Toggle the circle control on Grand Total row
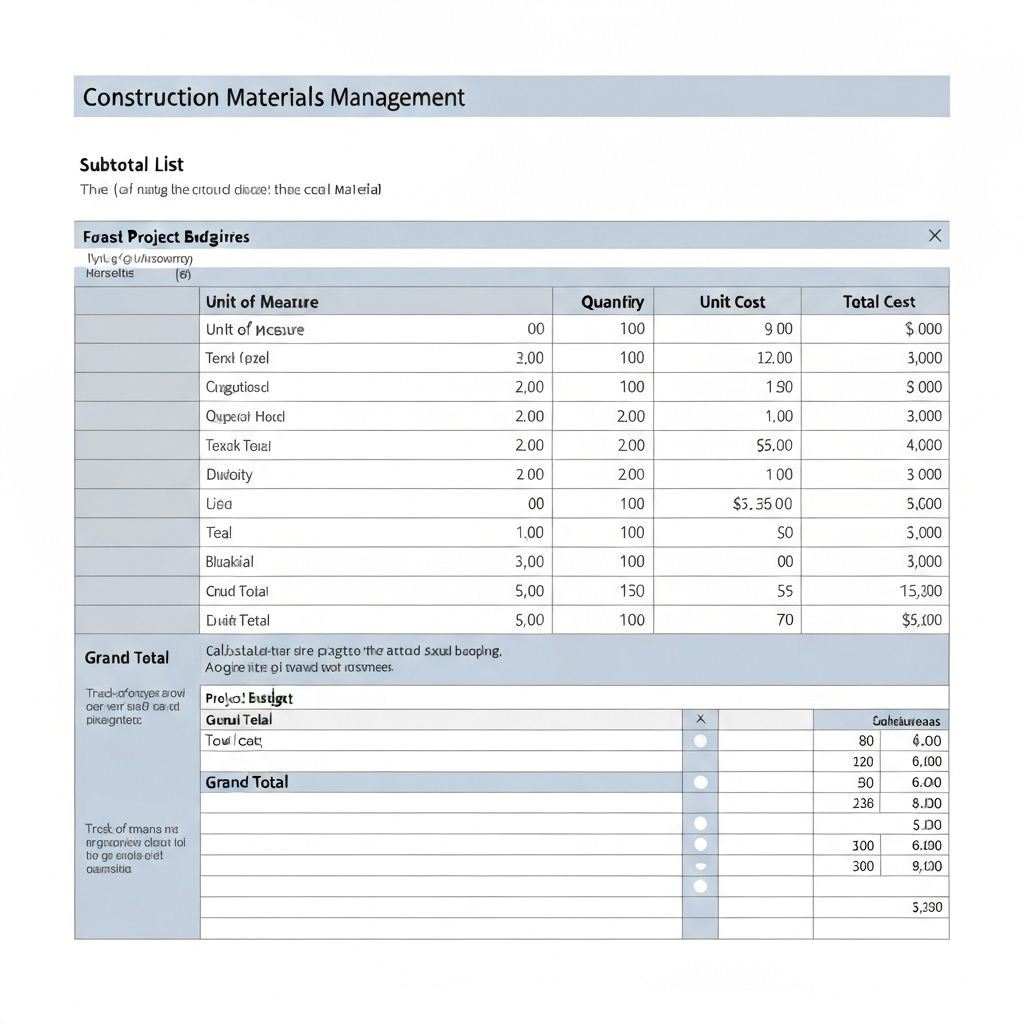Image resolution: width=1024 pixels, height=1024 pixels. tap(701, 782)
